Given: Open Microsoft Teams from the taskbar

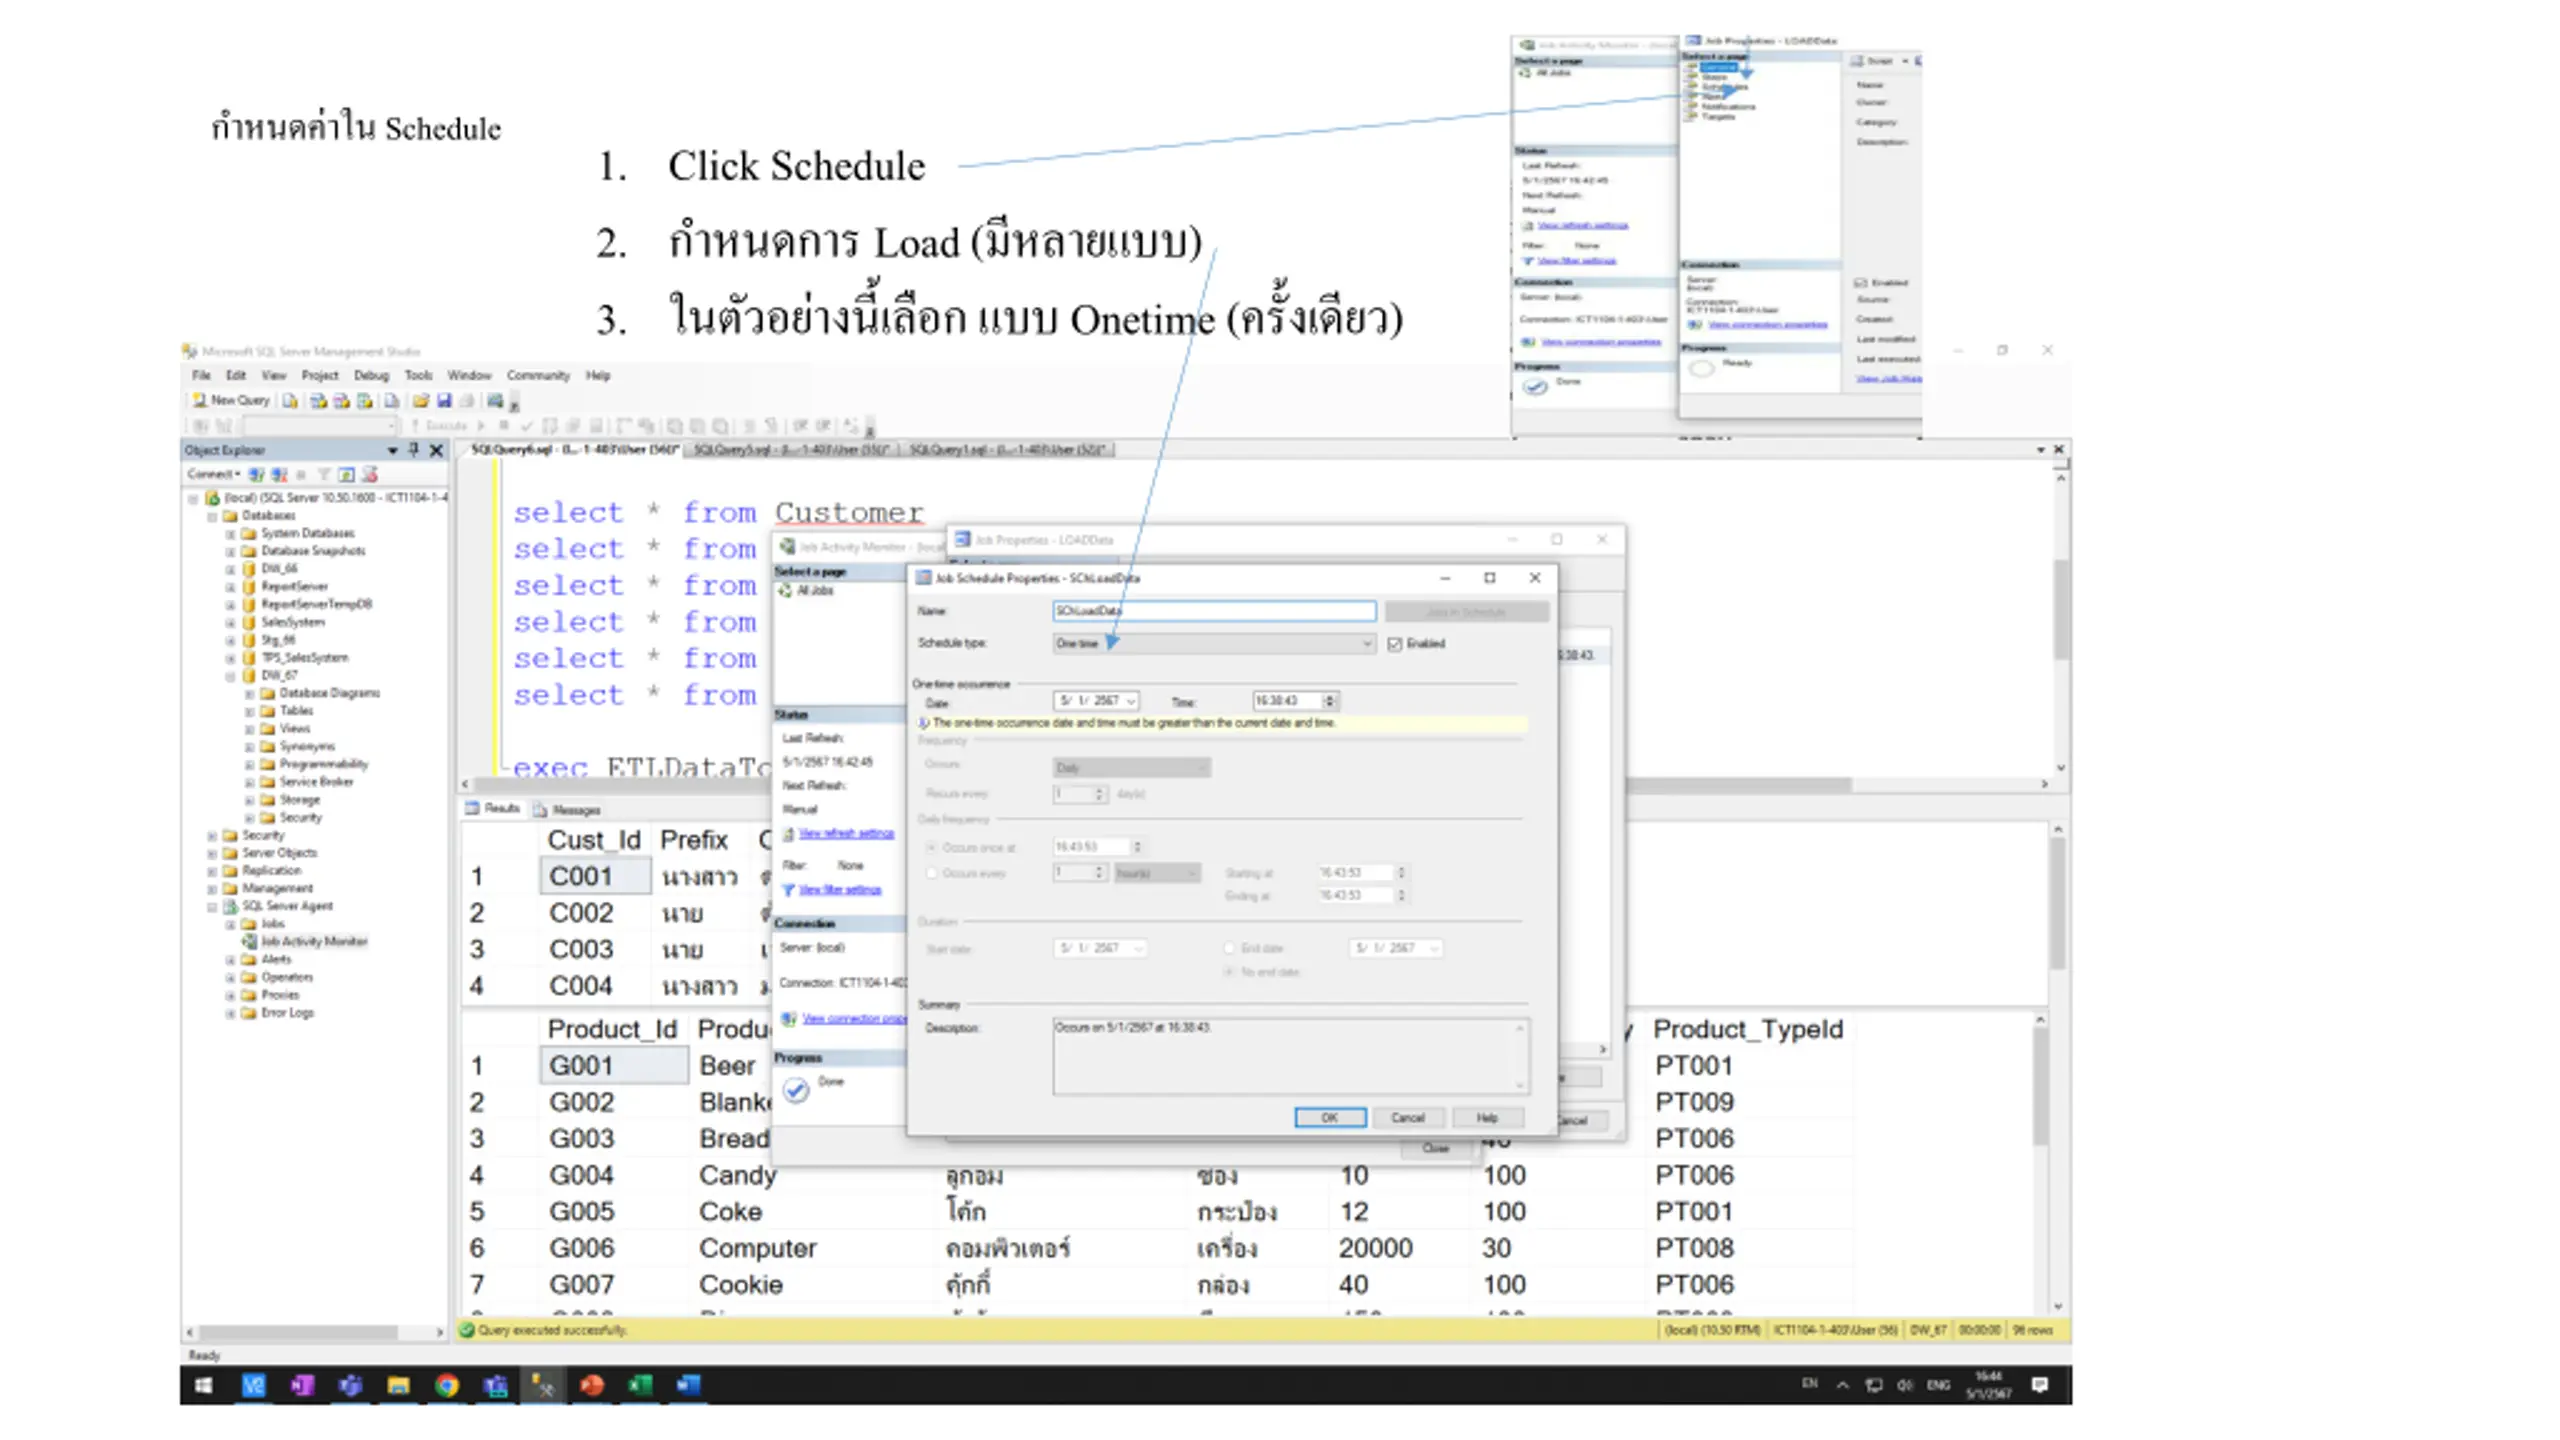Looking at the screenshot, I should pyautogui.click(x=350, y=1385).
